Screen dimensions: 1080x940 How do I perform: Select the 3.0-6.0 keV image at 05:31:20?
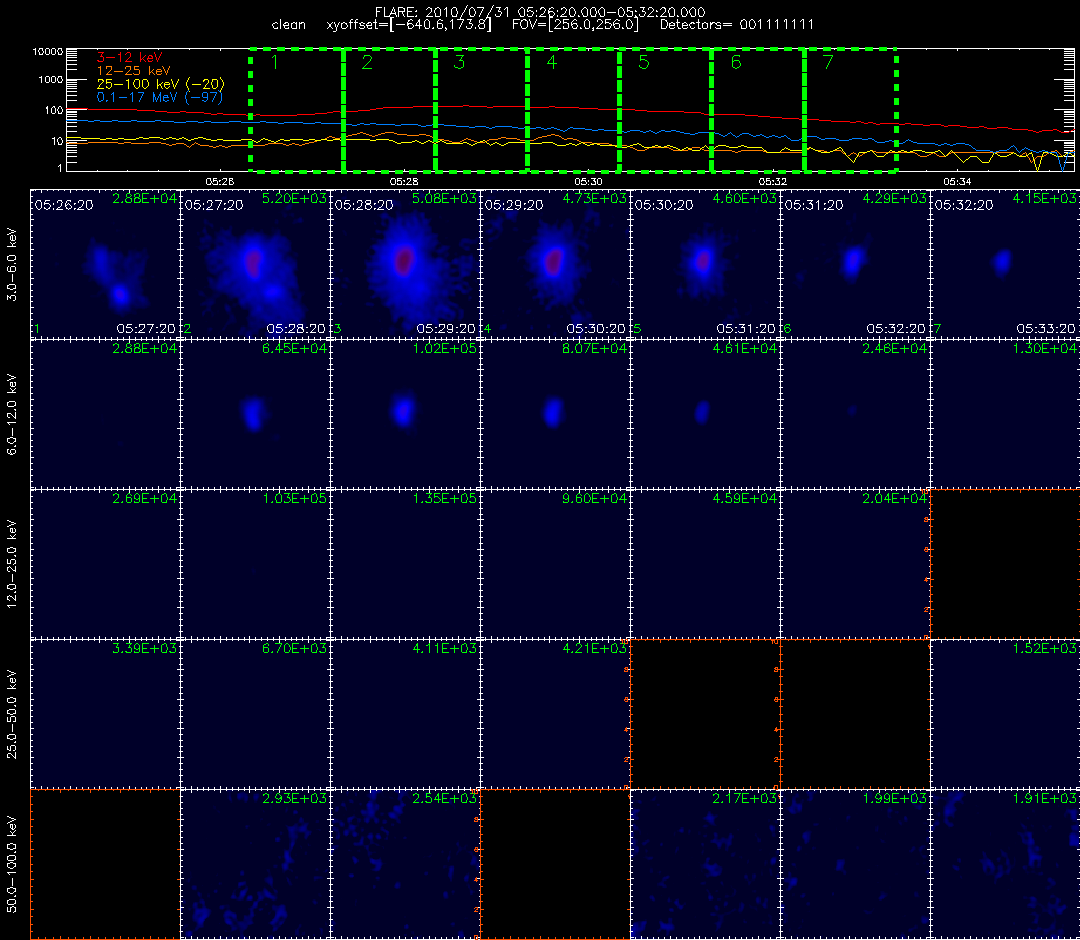(x=856, y=264)
